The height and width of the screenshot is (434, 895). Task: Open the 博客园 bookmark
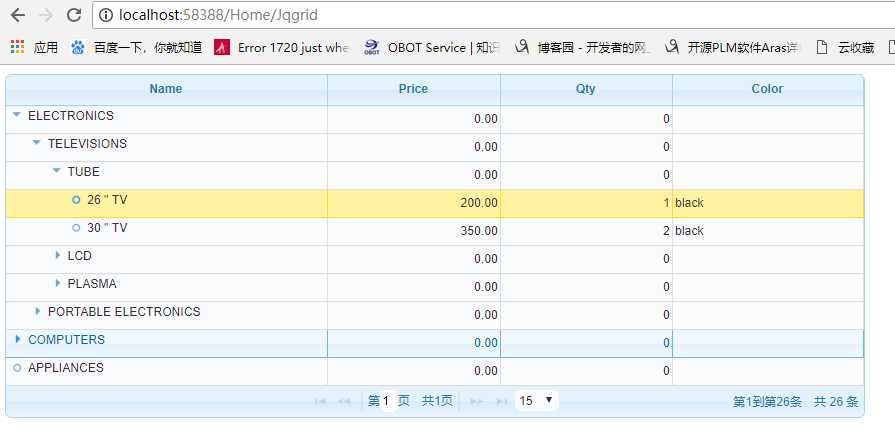click(582, 48)
